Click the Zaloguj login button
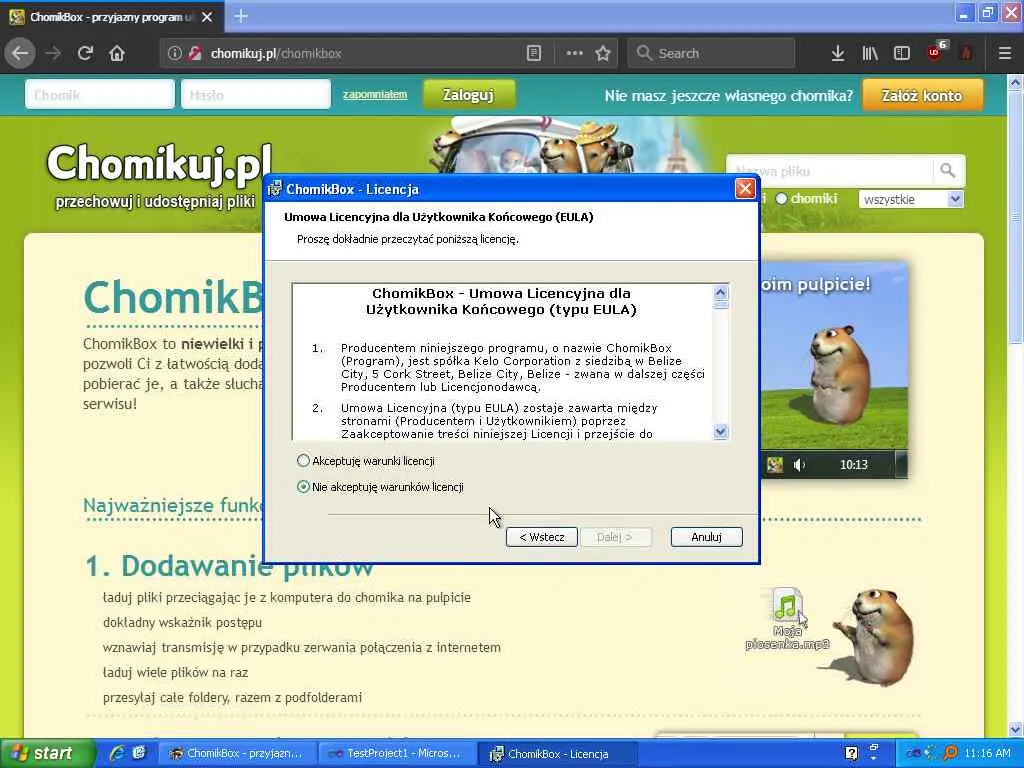The image size is (1024, 768). (x=468, y=95)
